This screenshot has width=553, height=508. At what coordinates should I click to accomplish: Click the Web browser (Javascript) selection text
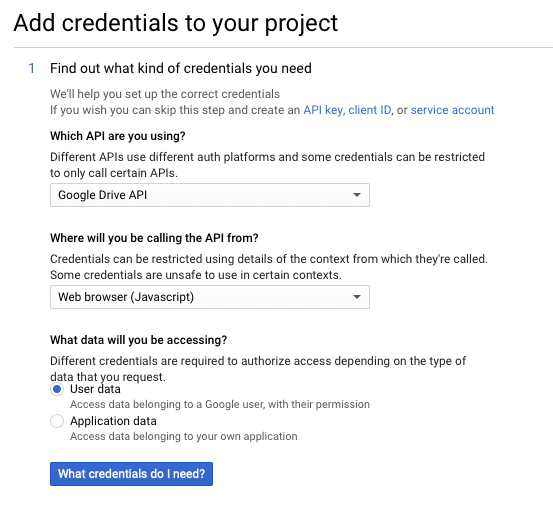pyautogui.click(x=126, y=297)
